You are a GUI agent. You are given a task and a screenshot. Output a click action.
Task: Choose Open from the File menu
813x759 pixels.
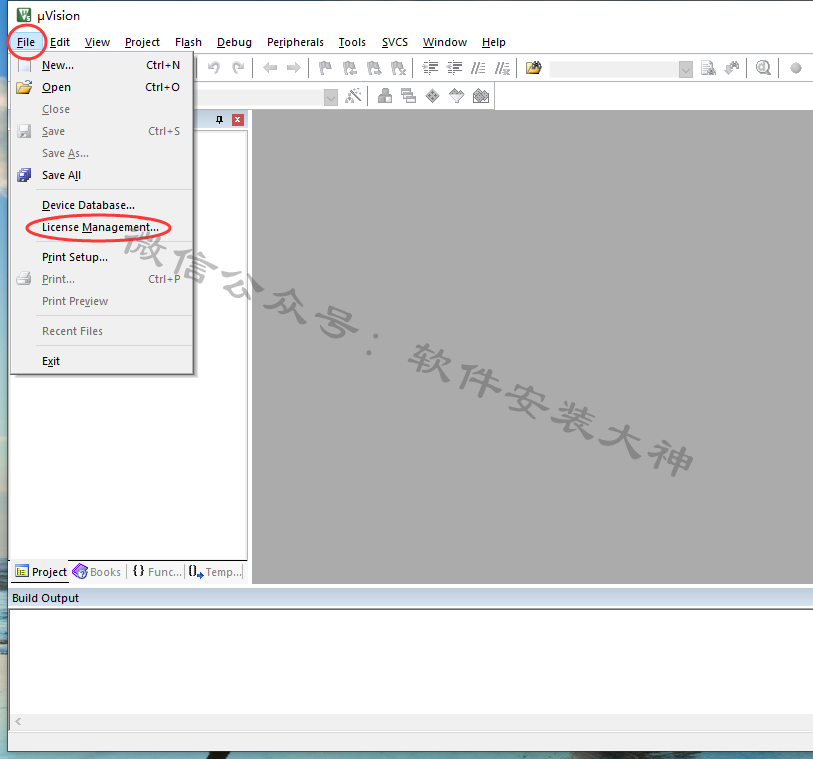click(x=102, y=87)
